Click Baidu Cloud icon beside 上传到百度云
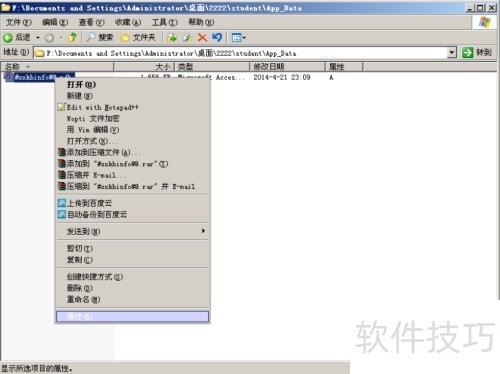Screen dimensions: 500x374 click(62, 203)
